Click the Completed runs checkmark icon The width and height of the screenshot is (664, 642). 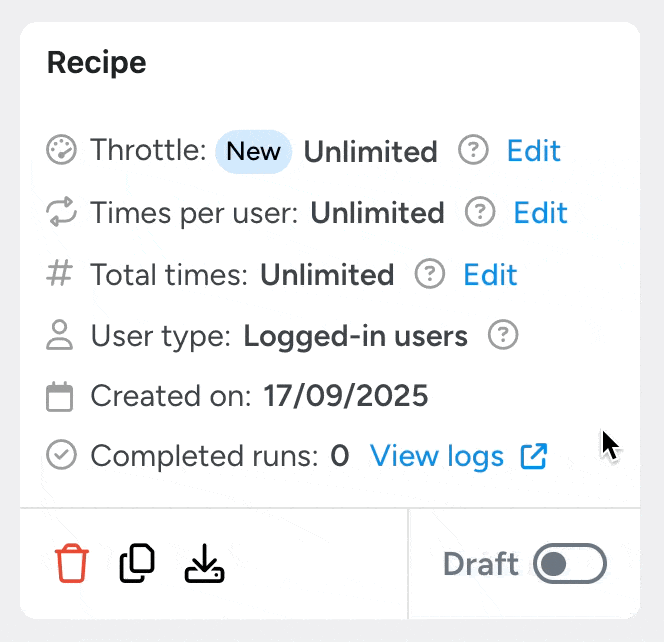62,457
